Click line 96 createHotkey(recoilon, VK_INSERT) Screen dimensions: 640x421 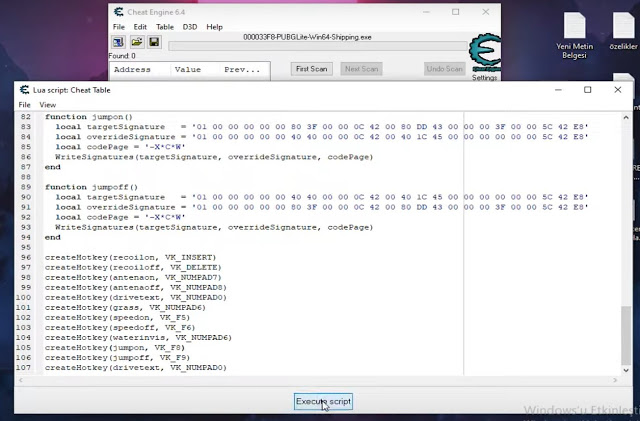point(130,257)
